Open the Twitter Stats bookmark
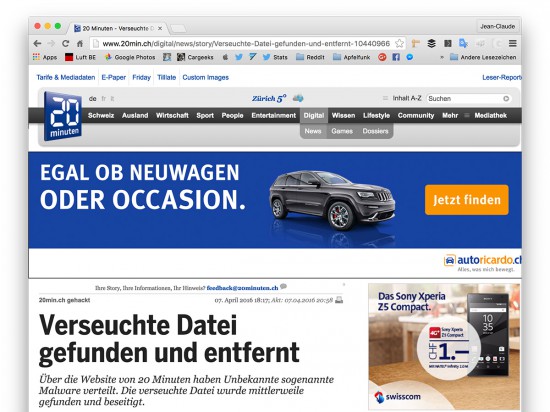 [x=275, y=57]
